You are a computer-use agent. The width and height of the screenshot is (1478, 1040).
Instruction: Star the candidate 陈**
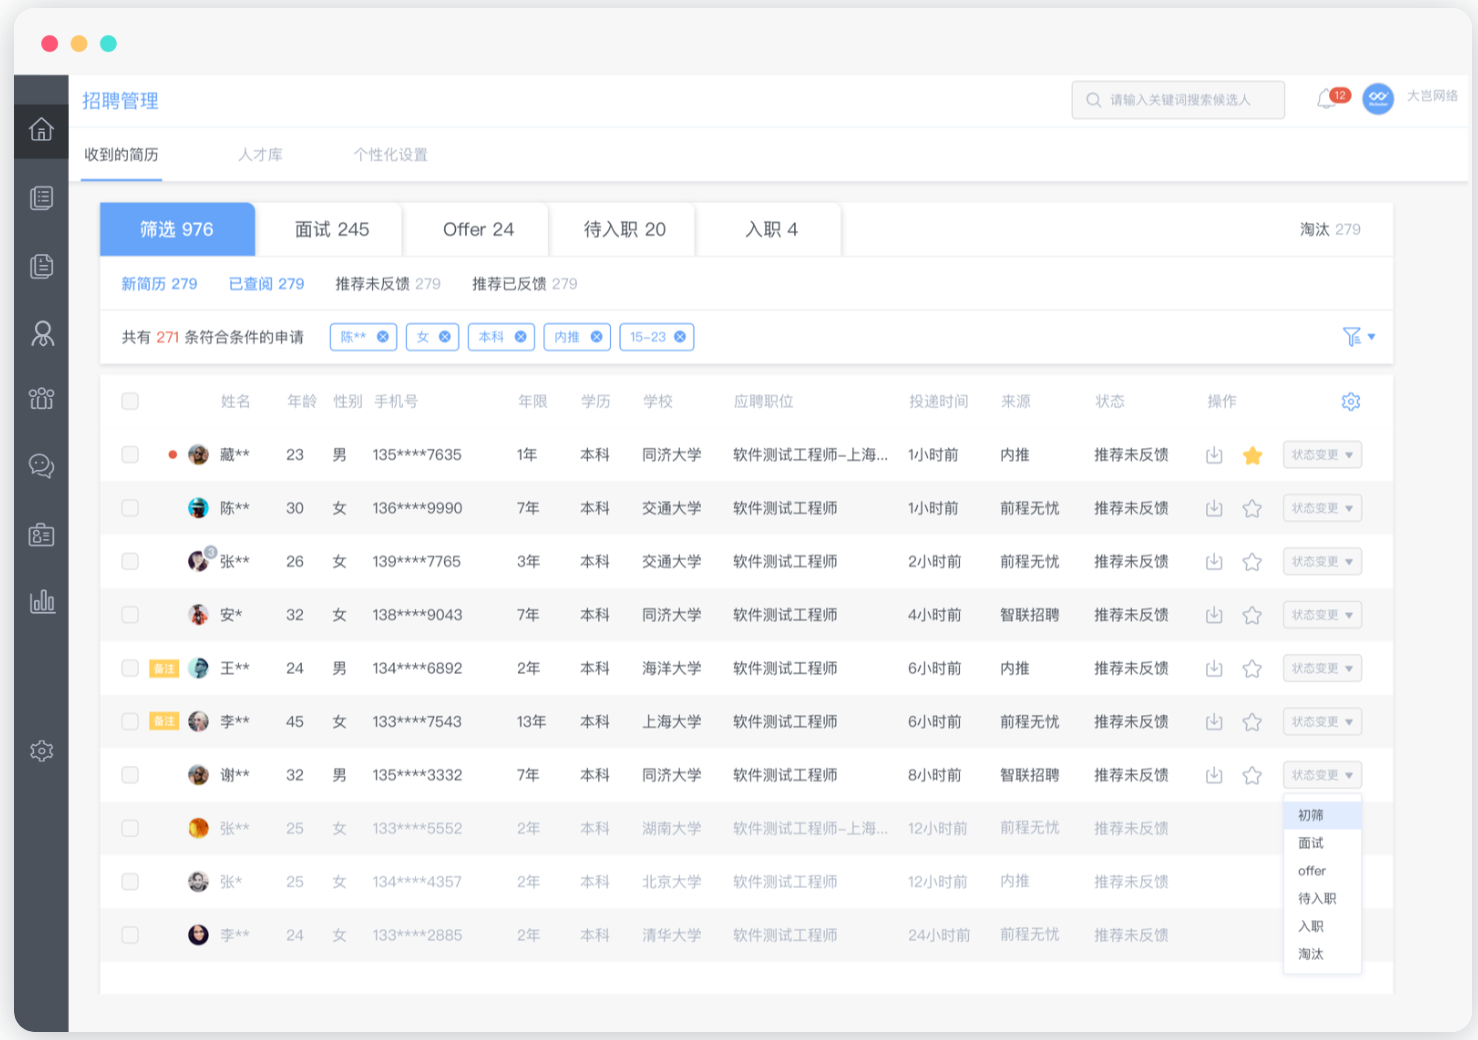(x=1252, y=508)
